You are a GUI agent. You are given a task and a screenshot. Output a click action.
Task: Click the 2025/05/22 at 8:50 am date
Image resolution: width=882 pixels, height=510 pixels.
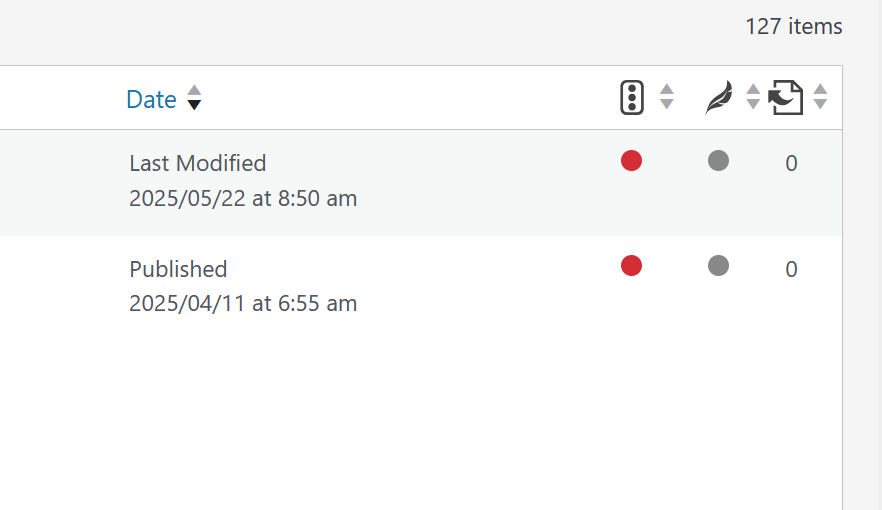click(x=243, y=198)
